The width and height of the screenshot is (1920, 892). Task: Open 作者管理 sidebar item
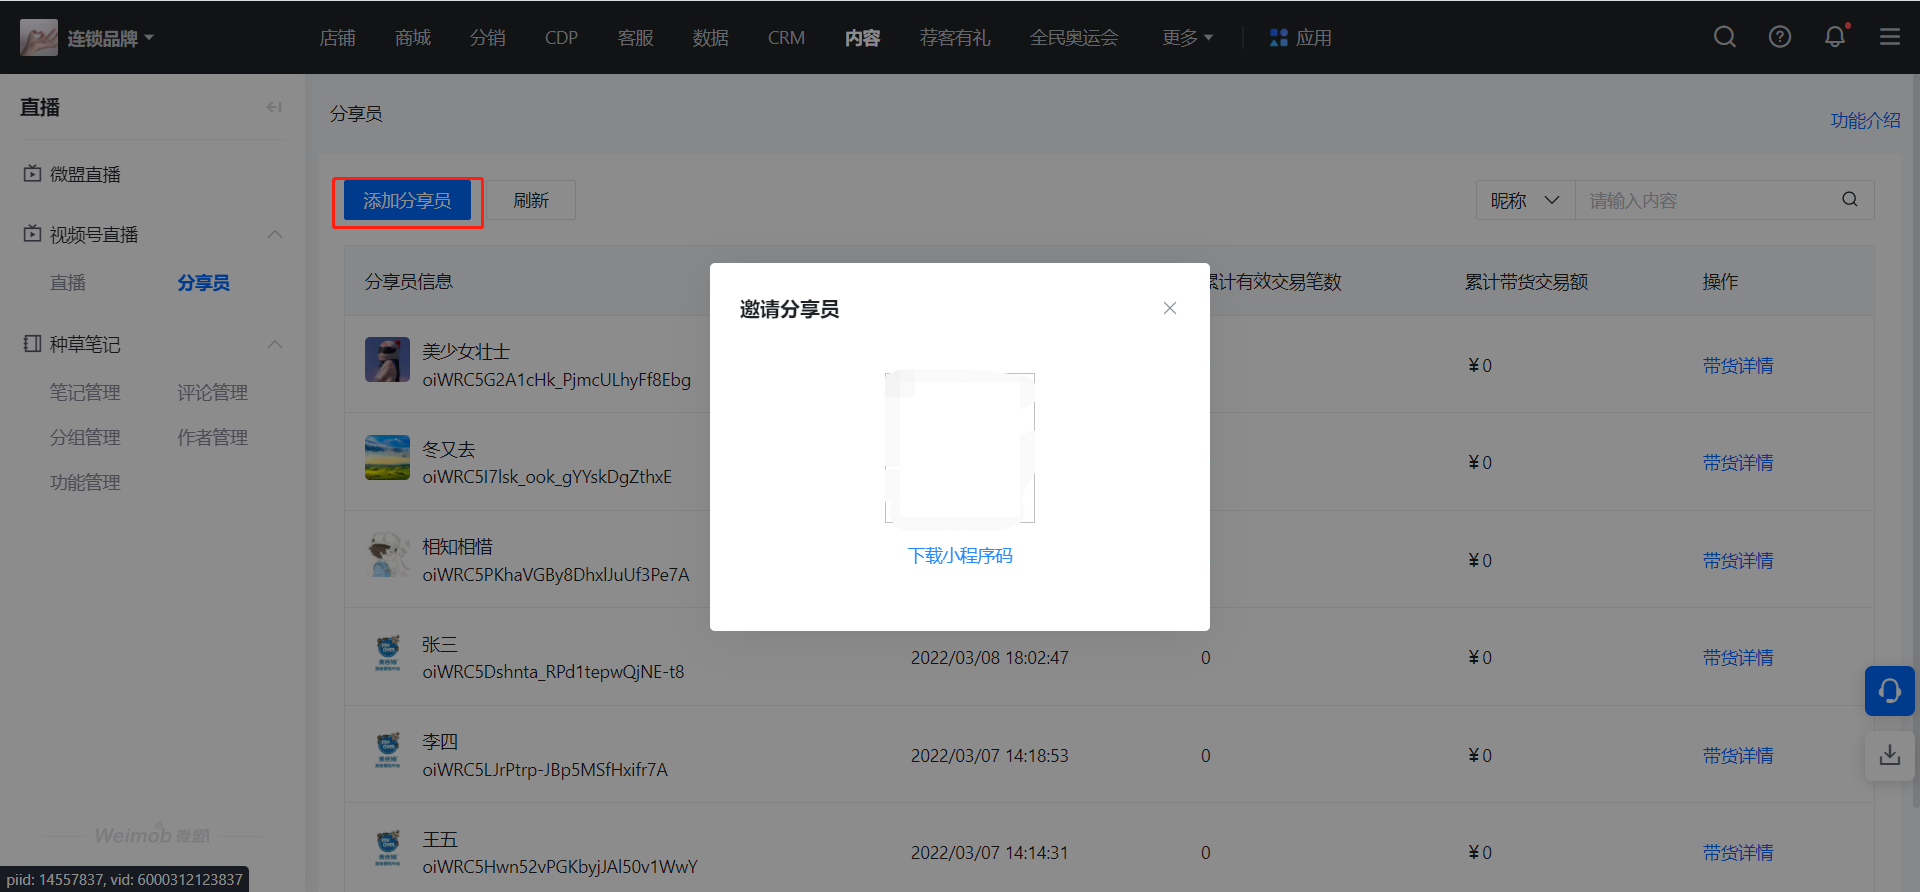tap(212, 438)
